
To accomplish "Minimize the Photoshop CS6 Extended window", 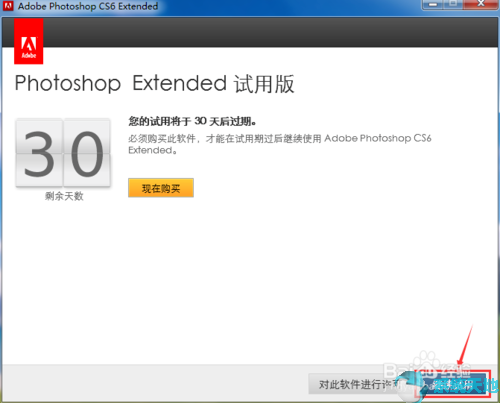I will coord(433,4).
